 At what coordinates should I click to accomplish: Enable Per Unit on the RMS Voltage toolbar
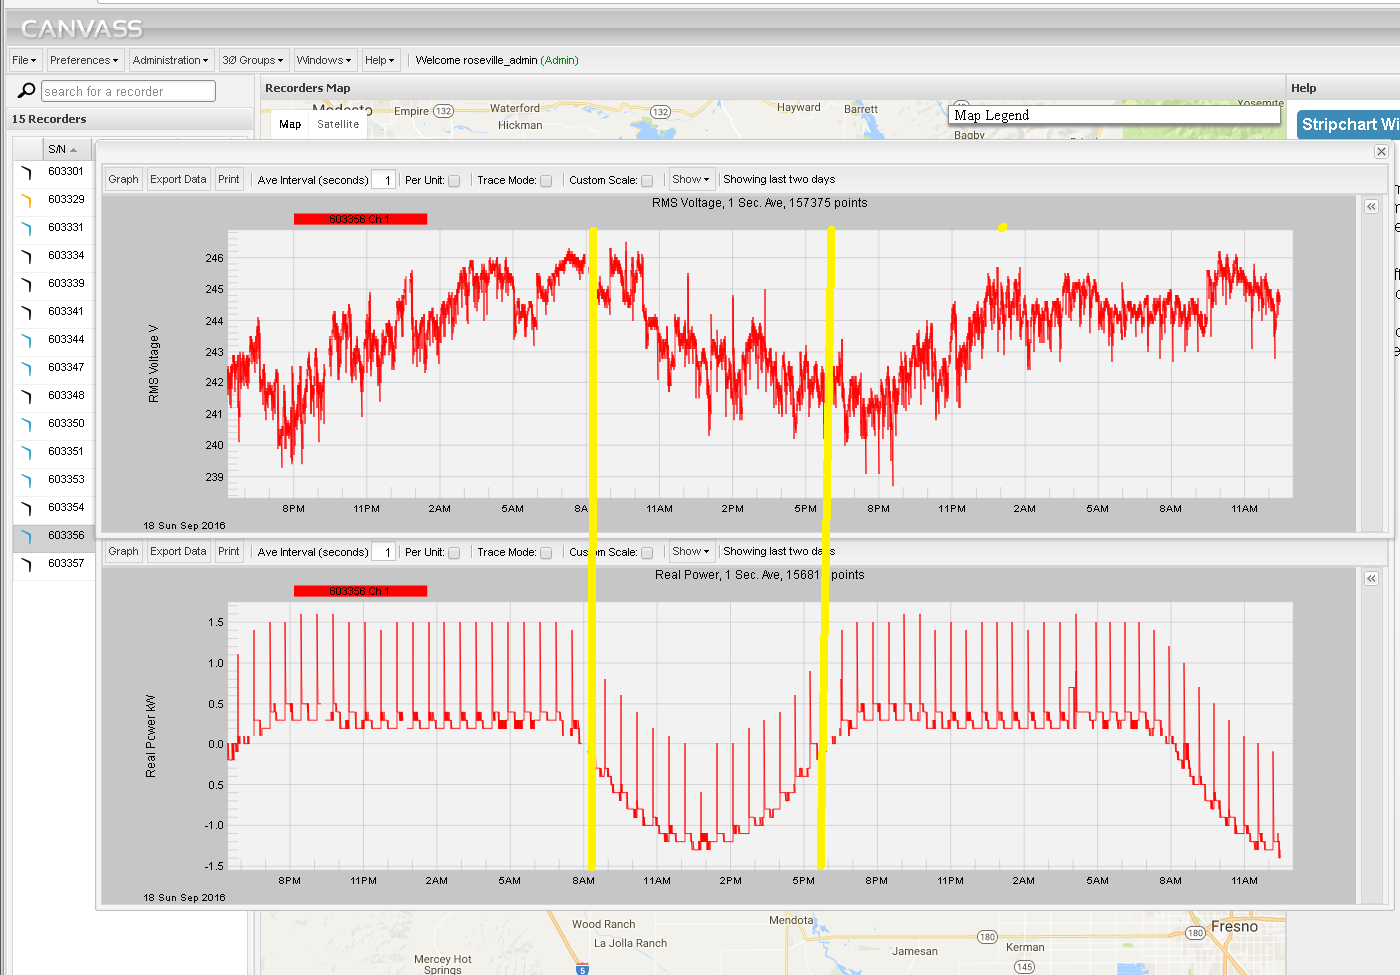click(x=454, y=180)
